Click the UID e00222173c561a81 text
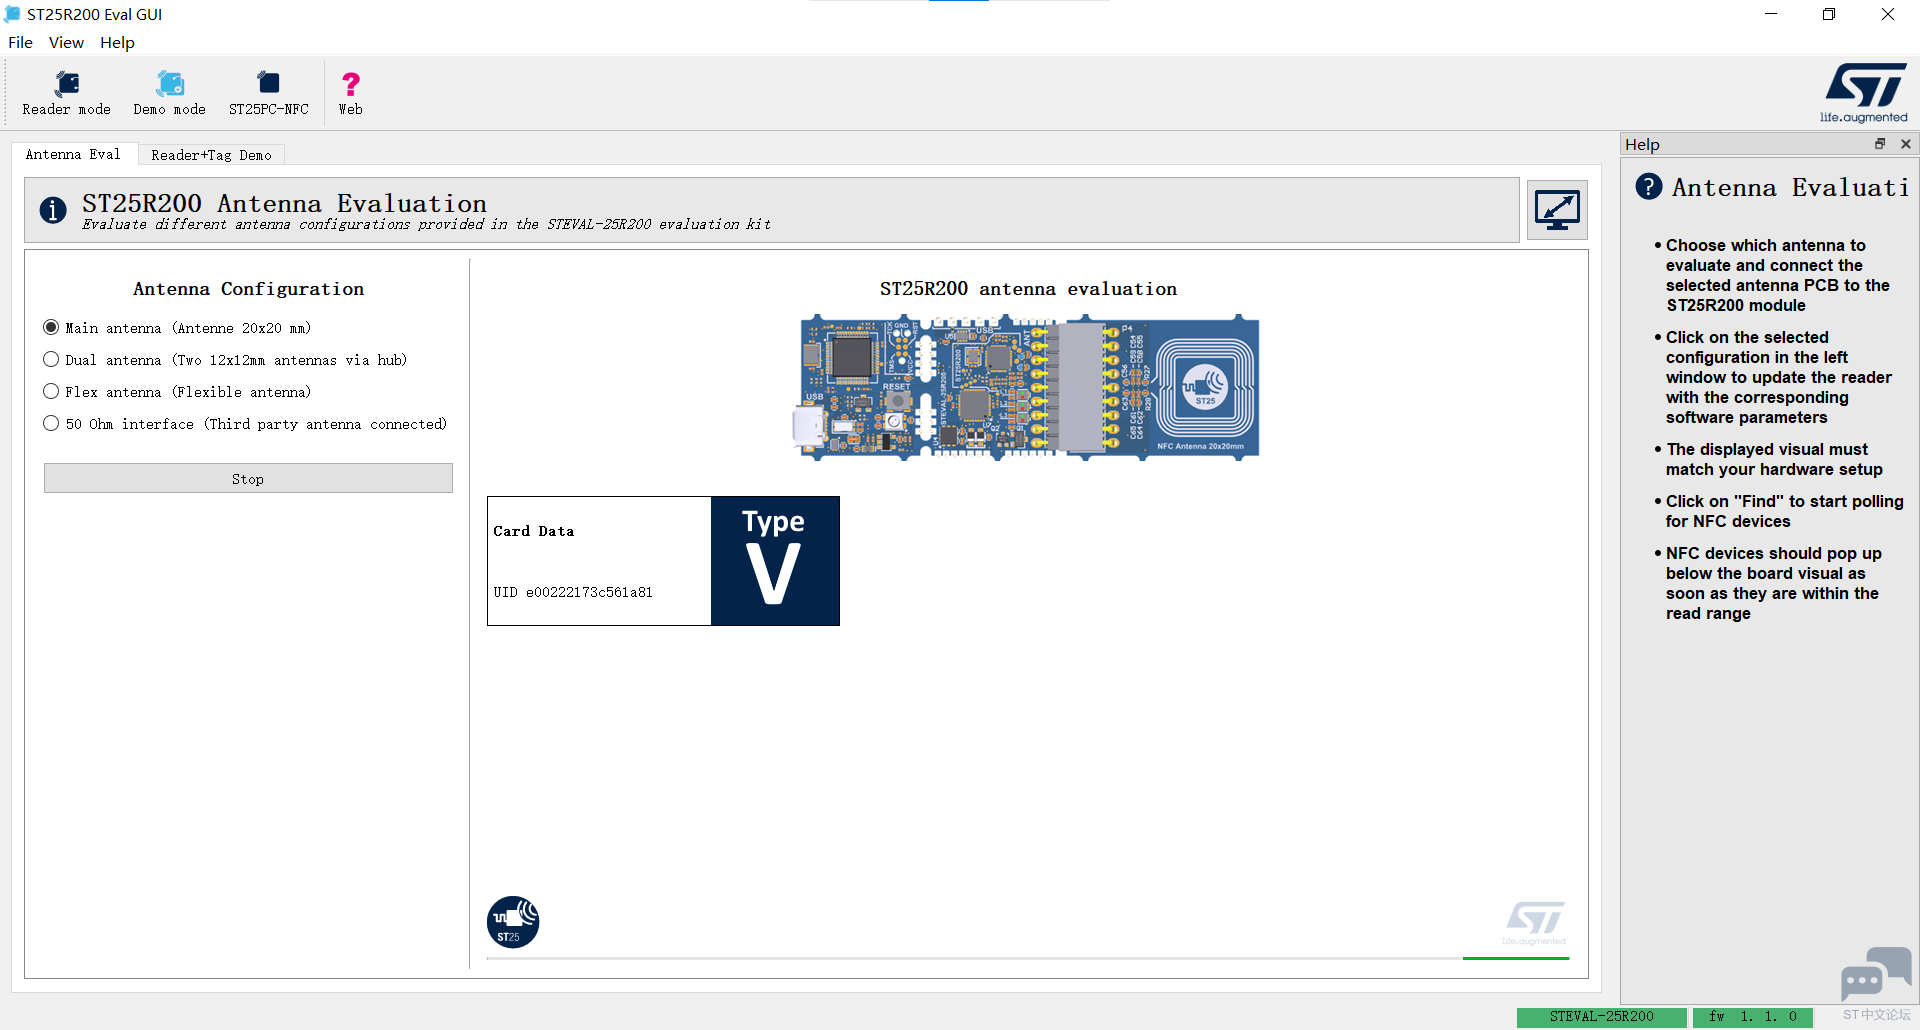The height and width of the screenshot is (1030, 1920). [573, 592]
